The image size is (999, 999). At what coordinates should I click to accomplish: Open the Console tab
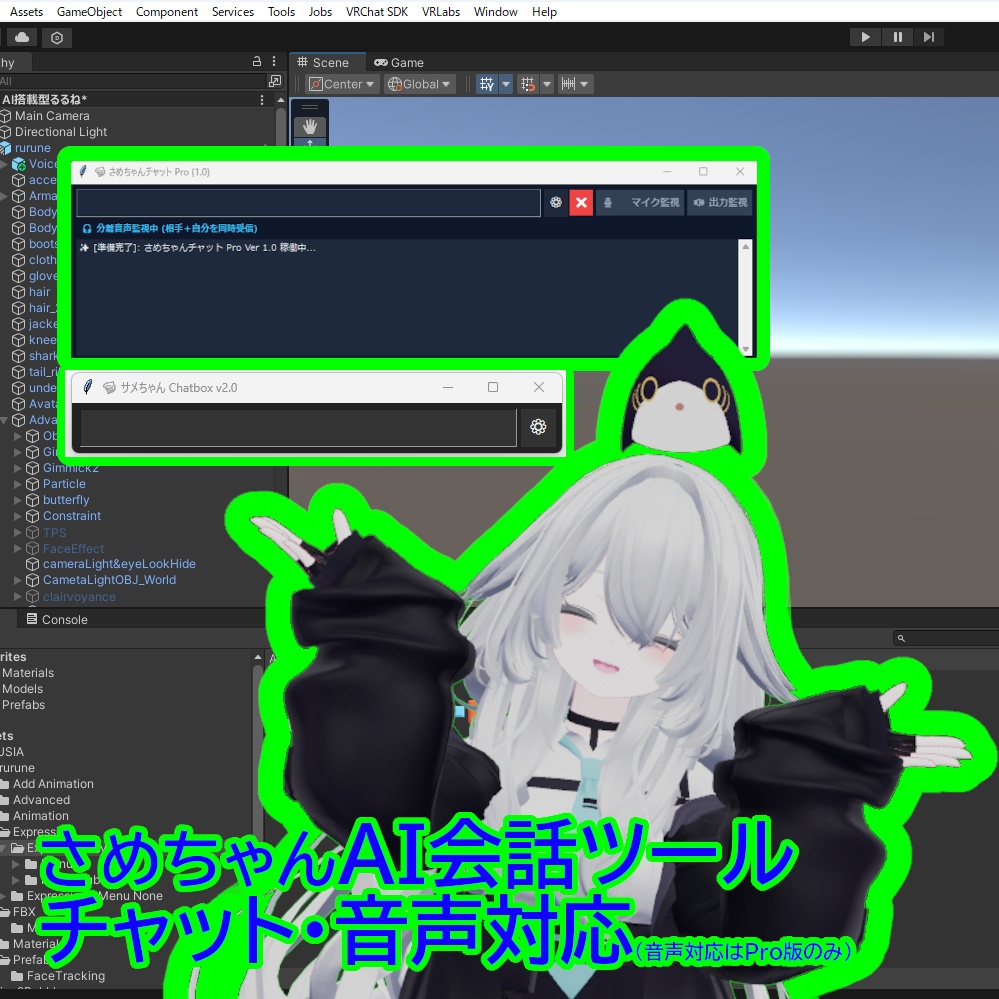(x=57, y=619)
